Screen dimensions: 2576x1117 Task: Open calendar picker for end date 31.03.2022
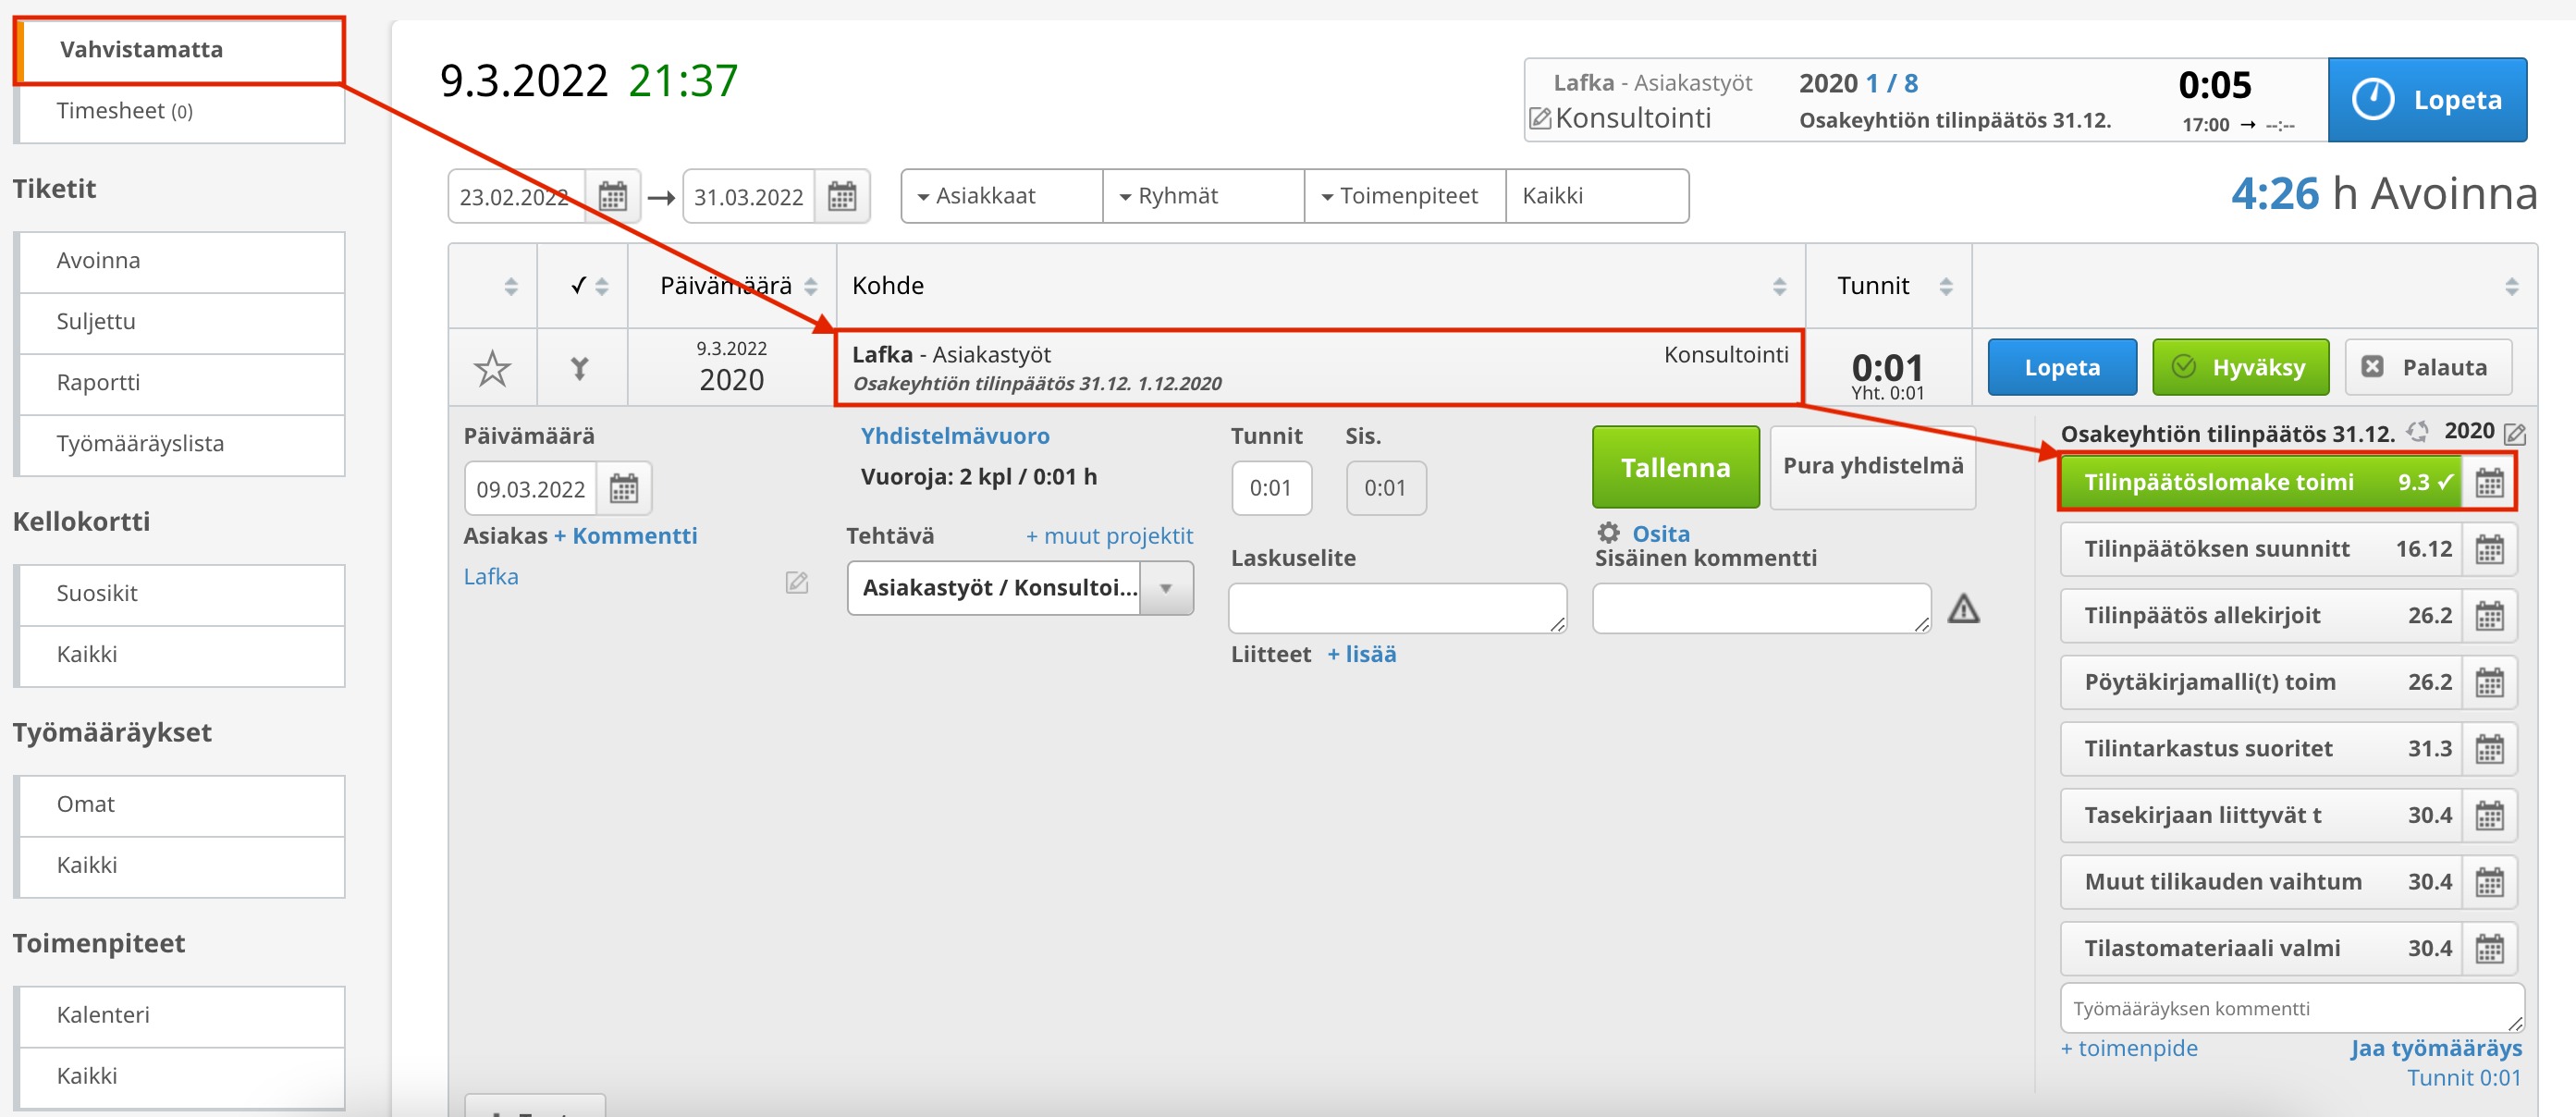(842, 196)
